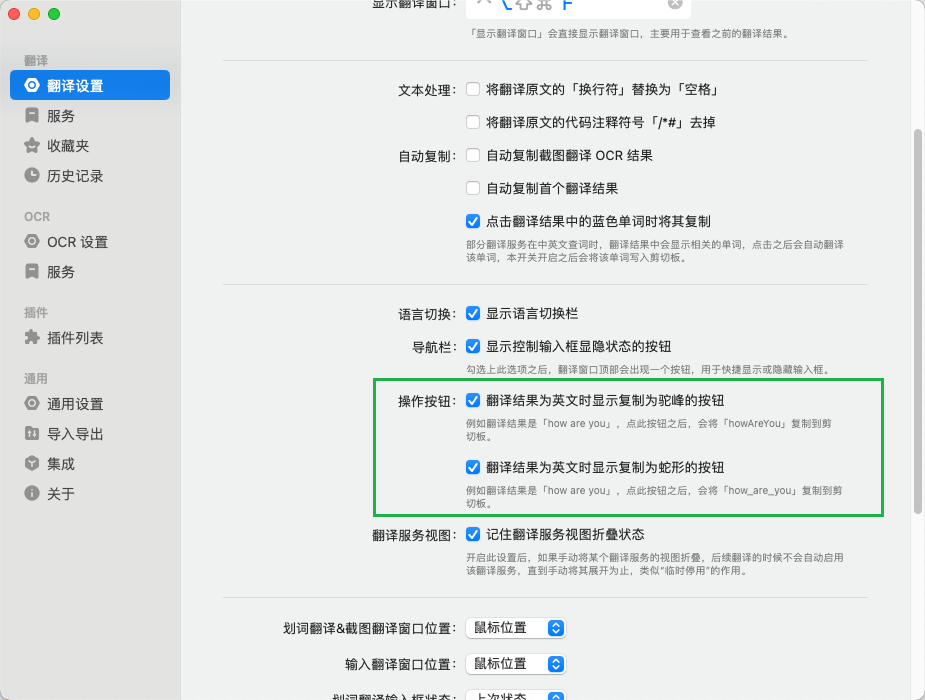Click the gear icon for OCR 设置

(32, 242)
